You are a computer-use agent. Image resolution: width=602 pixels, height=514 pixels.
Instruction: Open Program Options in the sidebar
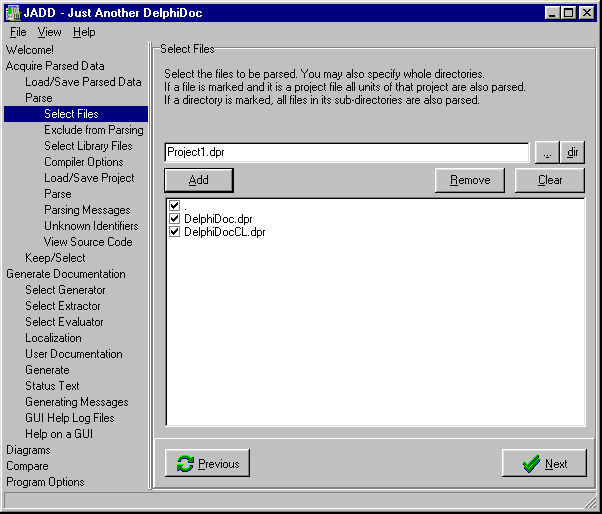tap(45, 482)
